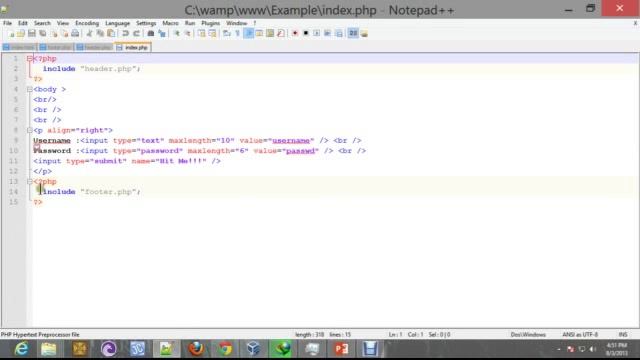Screen dimensions: 640x360
Task: Click "ANSI as UTF-8" in status bar
Action: tap(580, 335)
